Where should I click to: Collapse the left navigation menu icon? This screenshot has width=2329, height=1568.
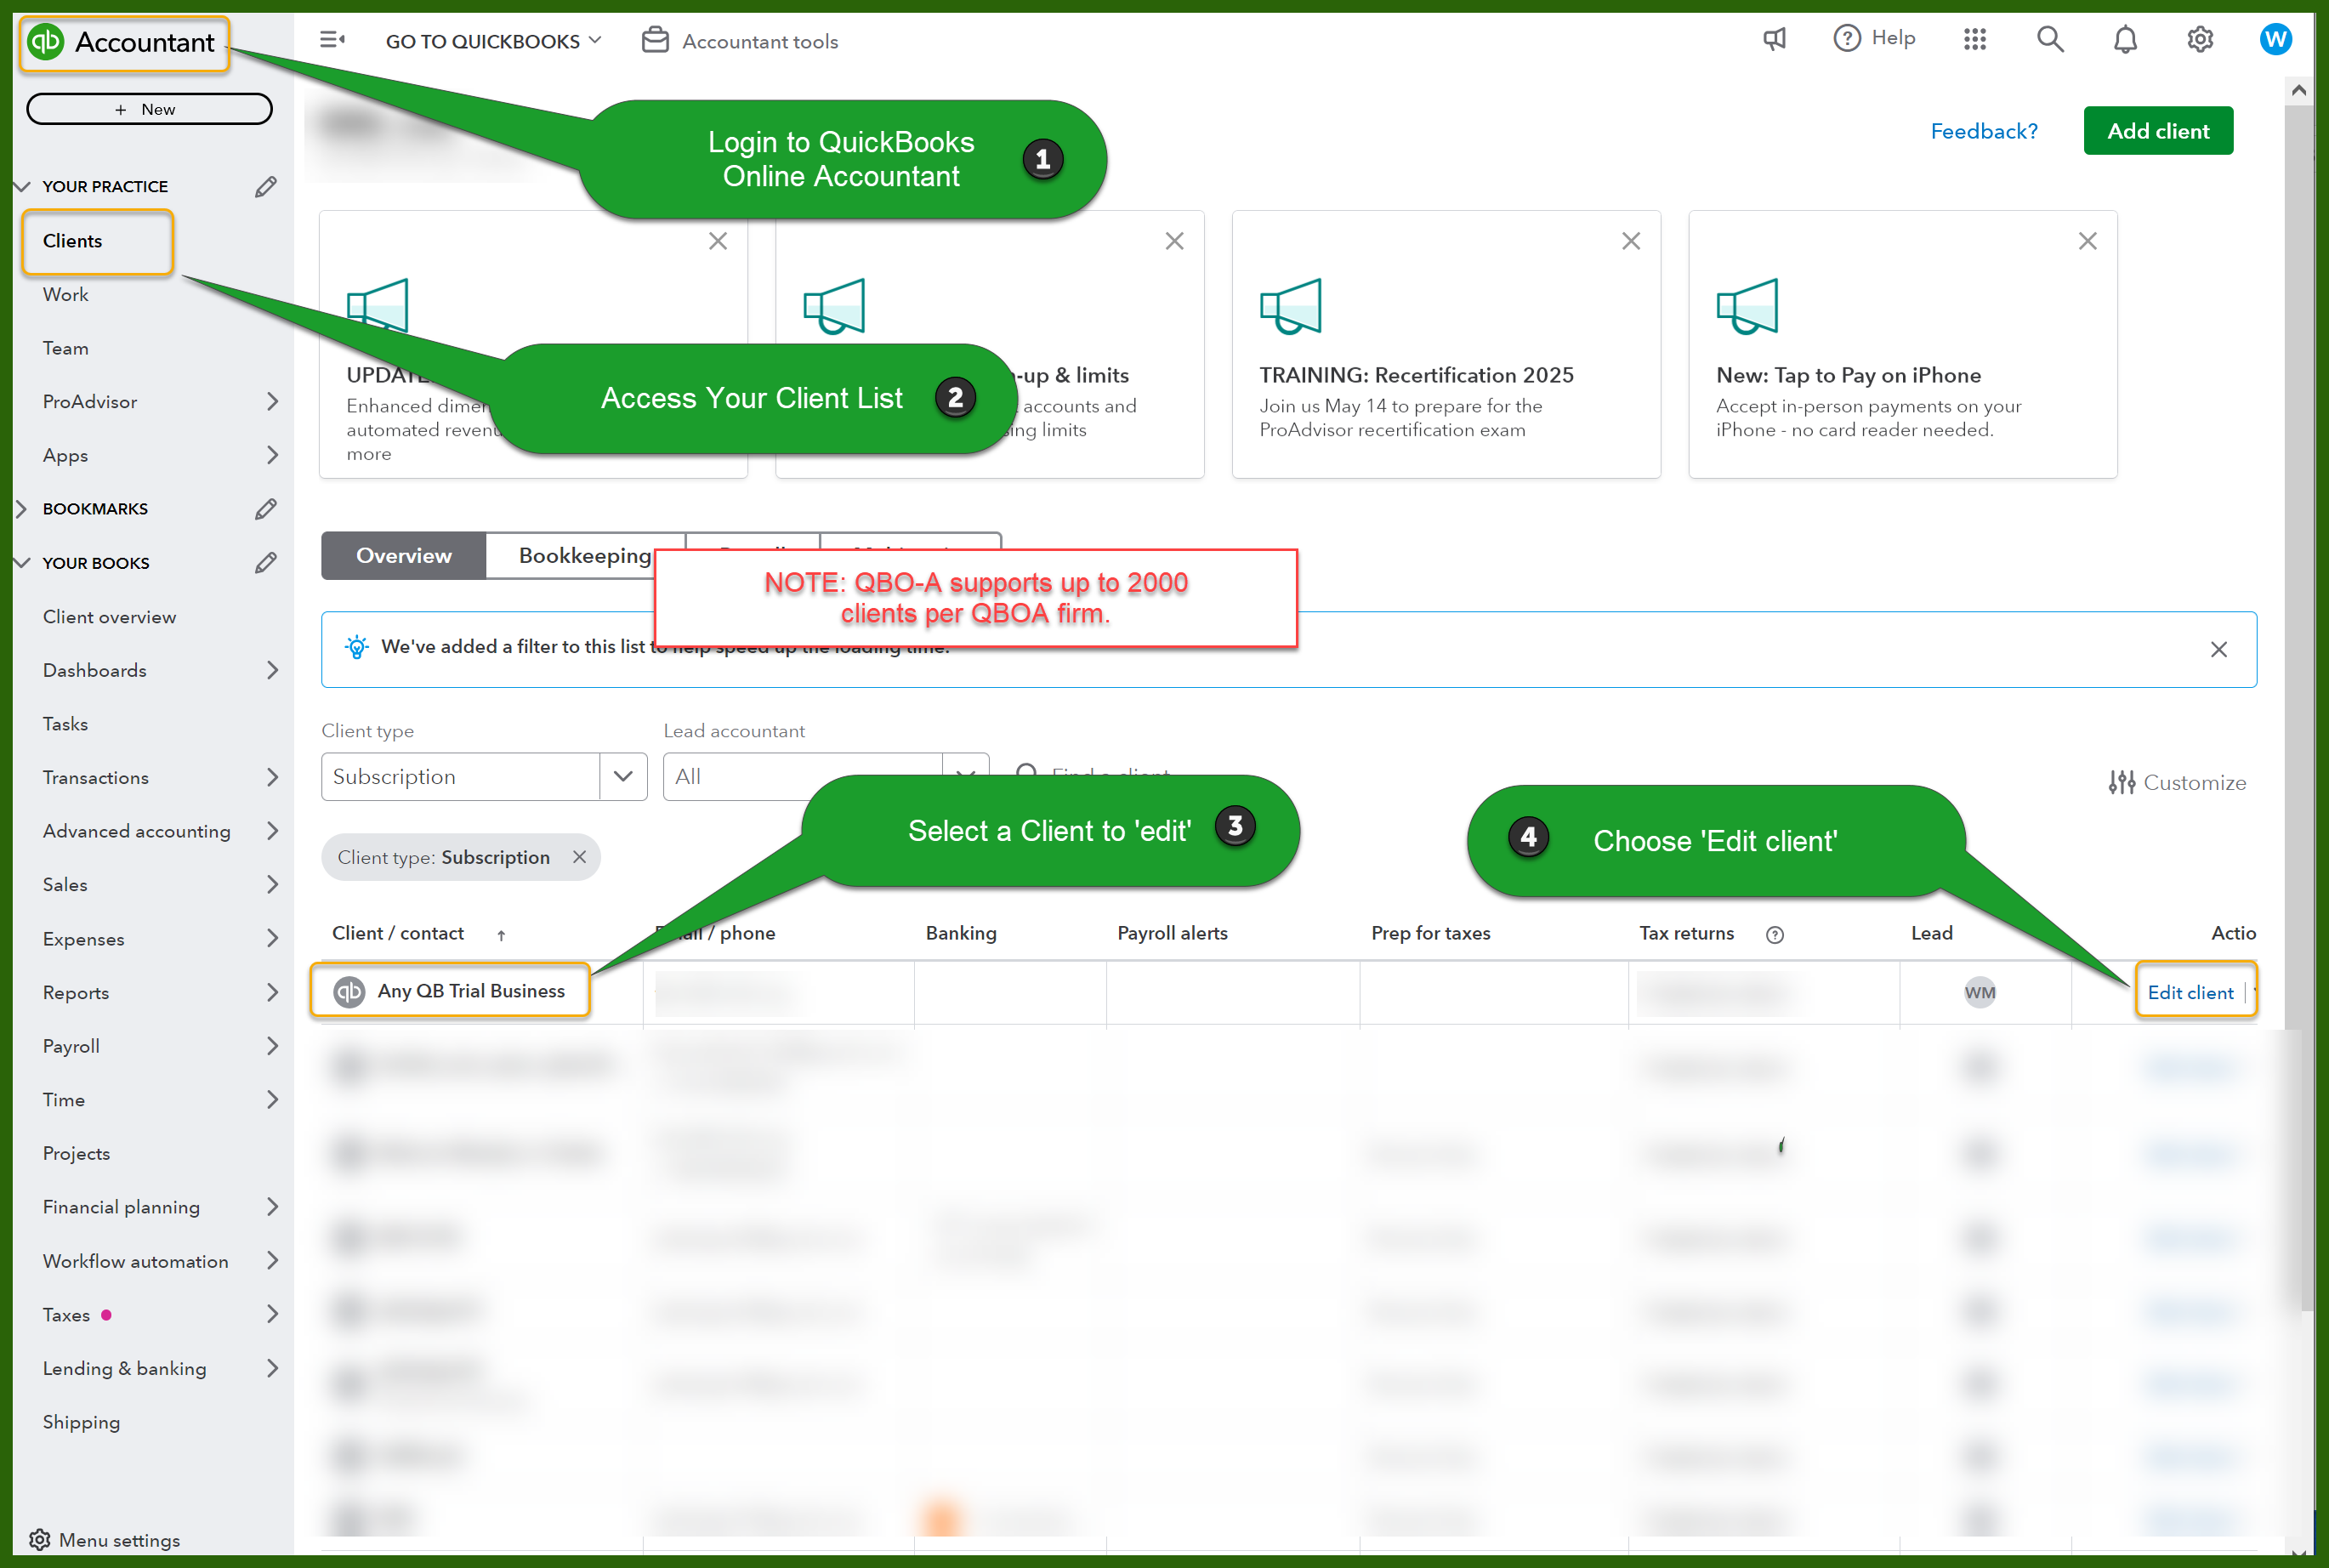pyautogui.click(x=331, y=40)
